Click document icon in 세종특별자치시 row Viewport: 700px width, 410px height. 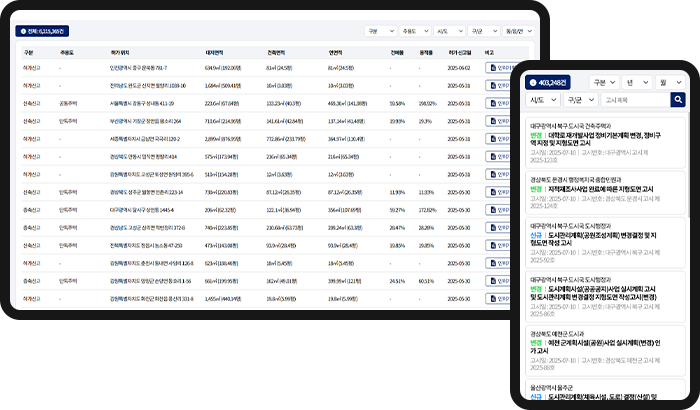pos(491,138)
